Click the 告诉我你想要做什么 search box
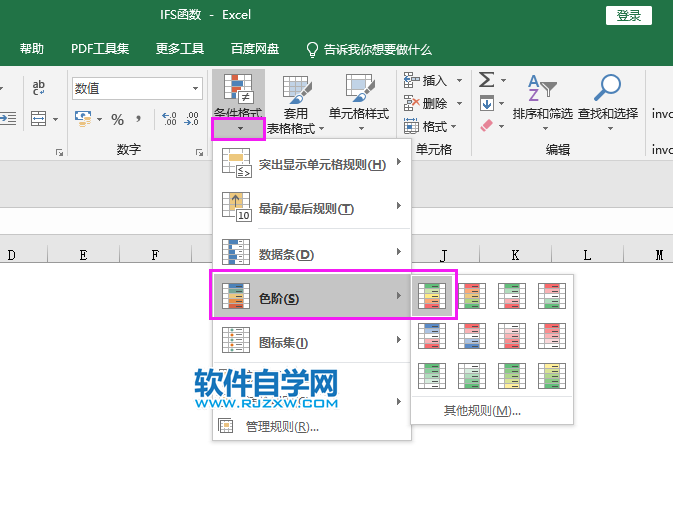Screen dimensions: 673x513 coord(369,50)
